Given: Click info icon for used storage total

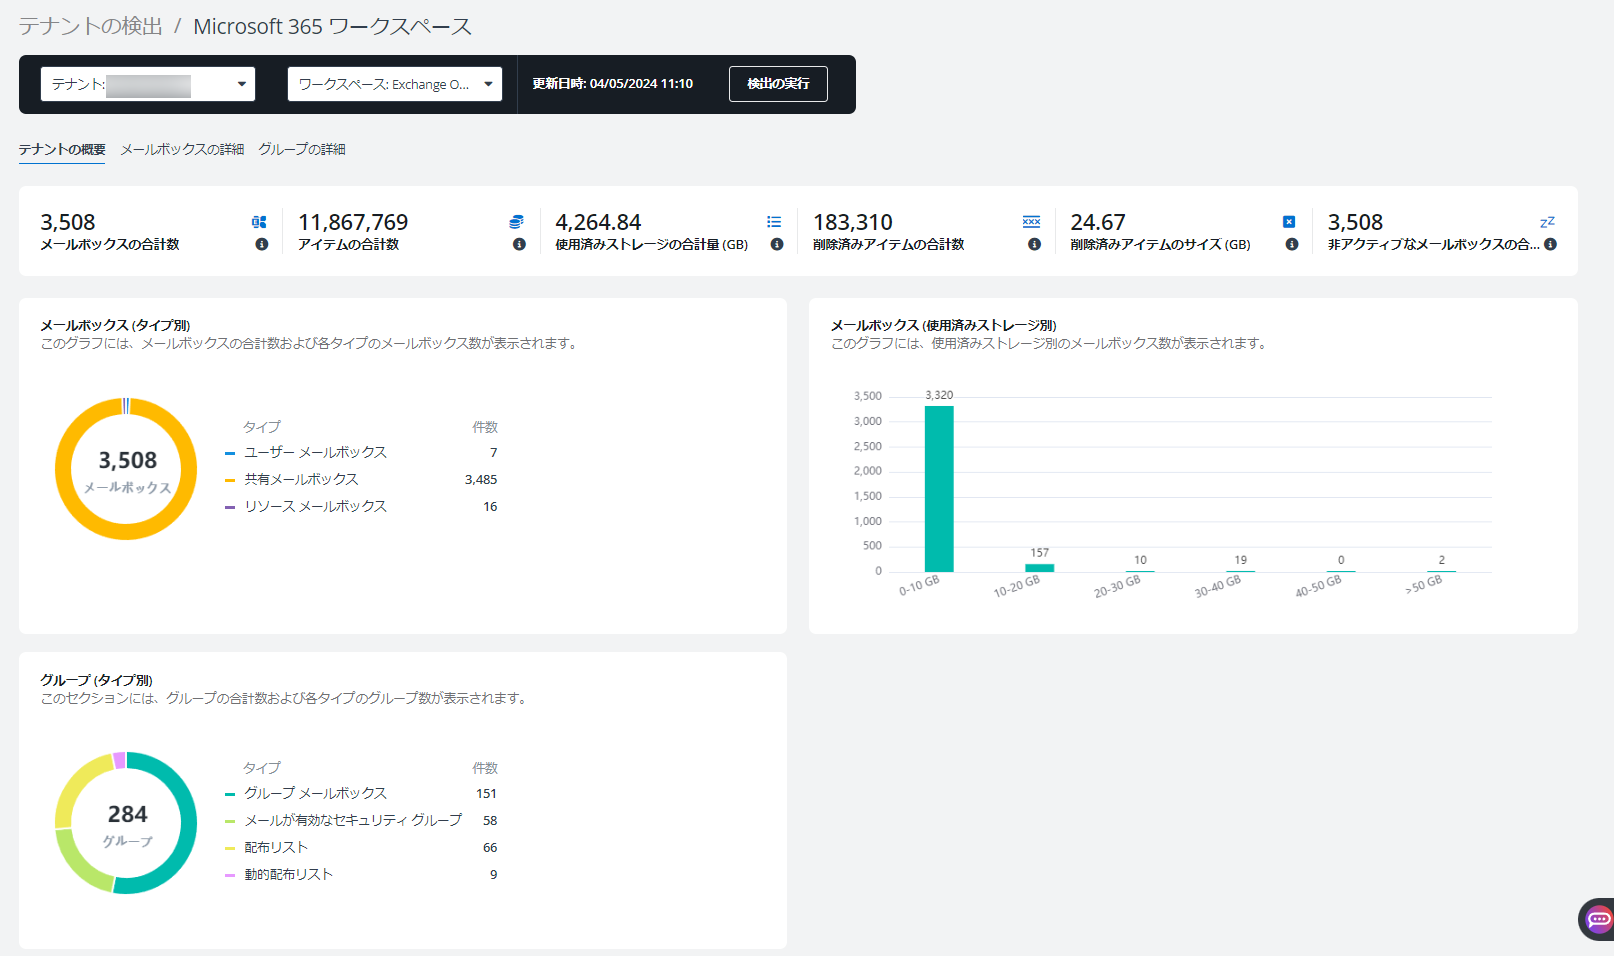Looking at the screenshot, I should pos(777,244).
